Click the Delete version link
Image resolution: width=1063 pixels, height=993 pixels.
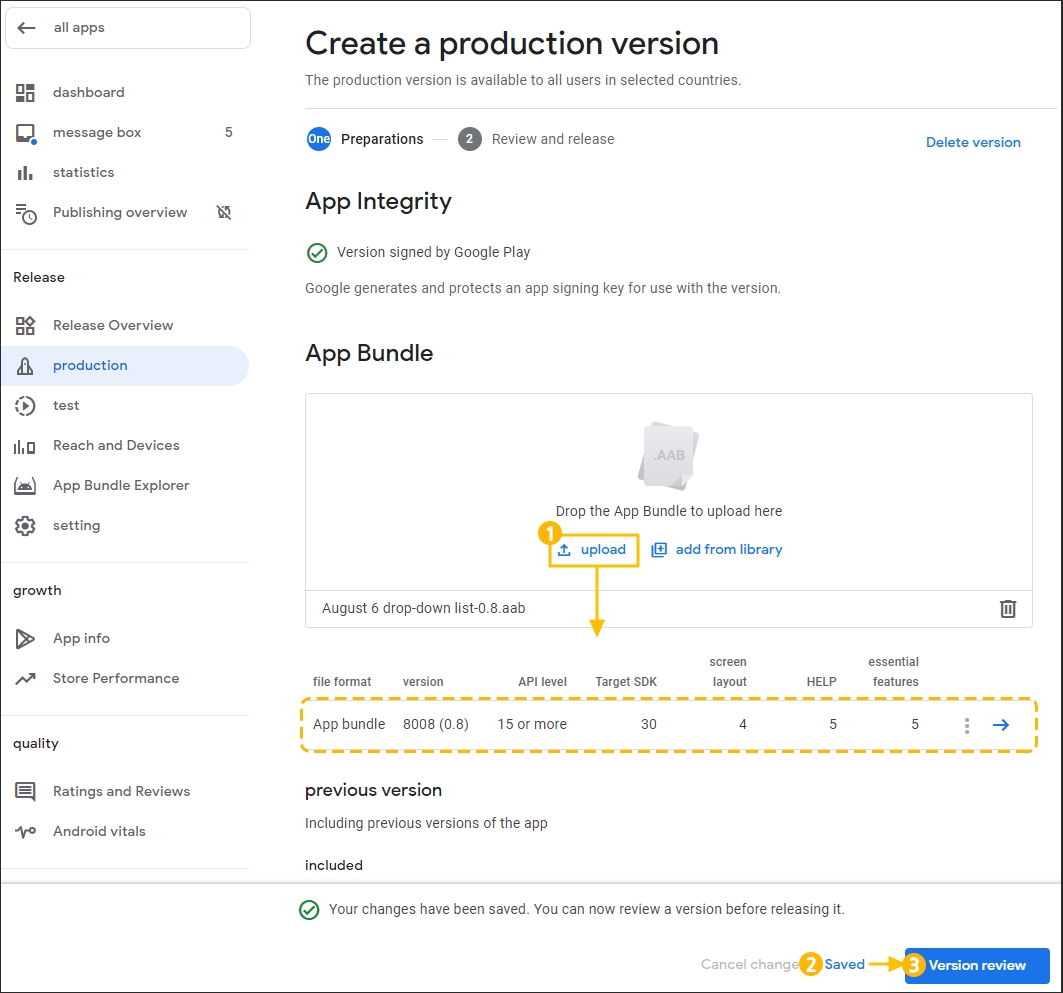click(973, 142)
